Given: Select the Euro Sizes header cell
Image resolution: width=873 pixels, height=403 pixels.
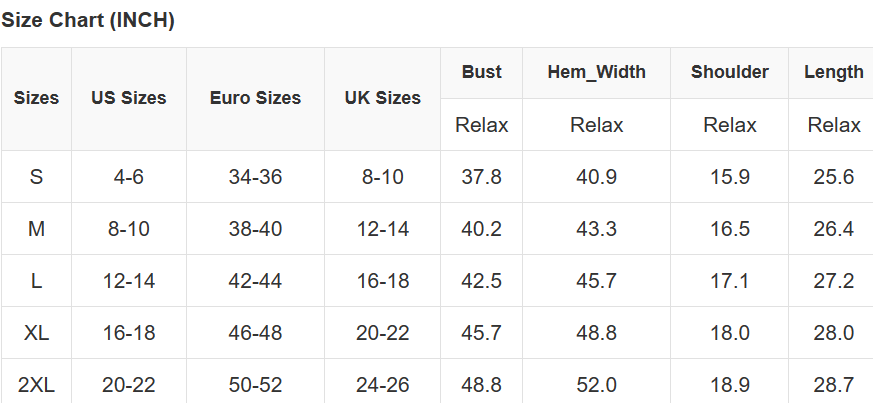Looking at the screenshot, I should coord(255,98).
